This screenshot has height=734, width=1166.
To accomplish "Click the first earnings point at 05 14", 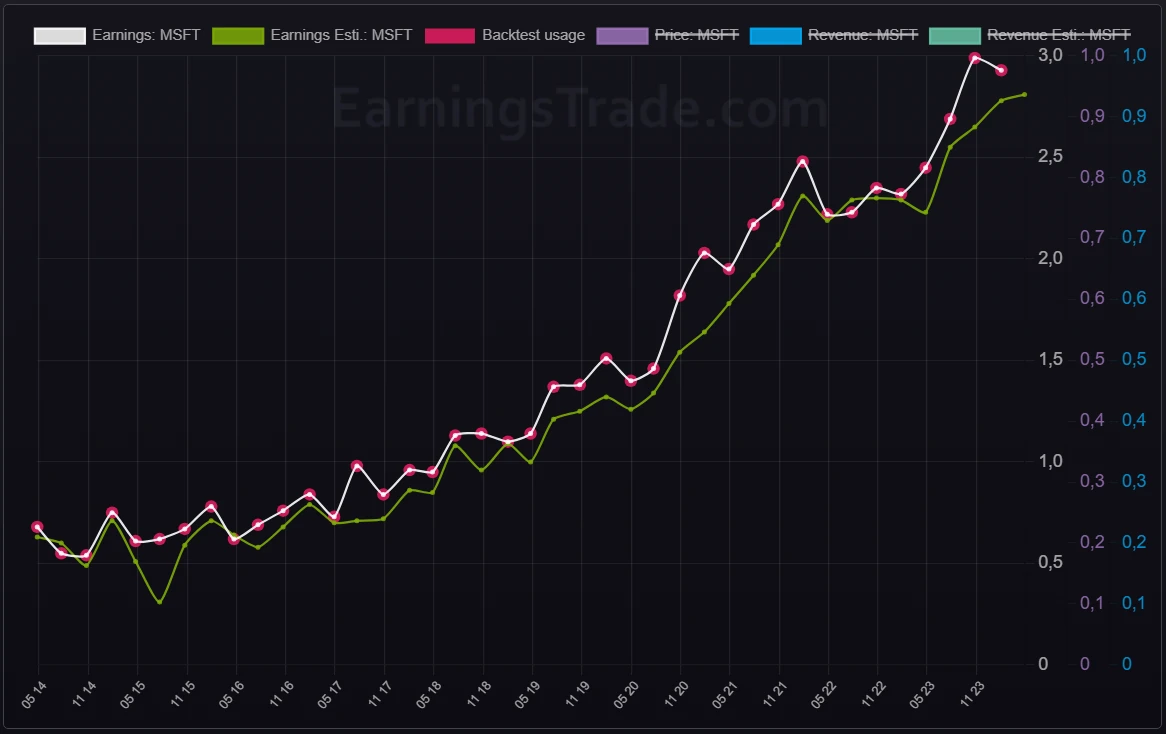I will click(x=37, y=527).
